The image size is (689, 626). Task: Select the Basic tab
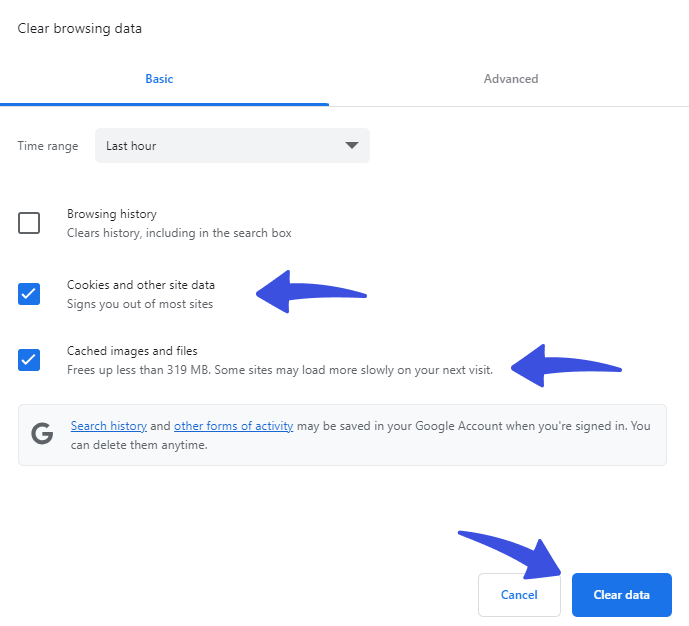tap(159, 79)
